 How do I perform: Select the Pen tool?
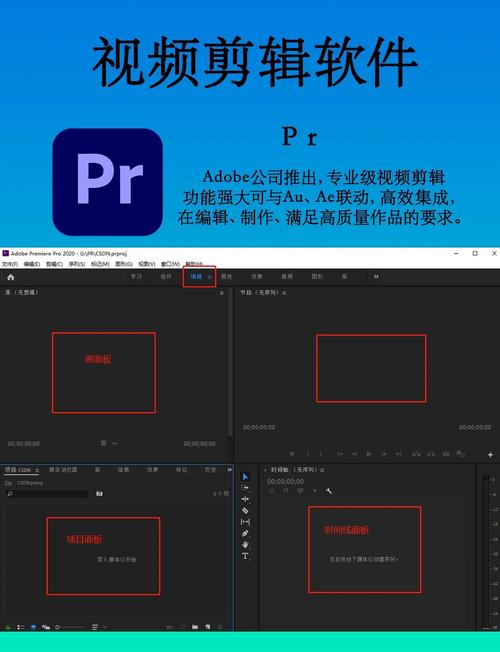tap(245, 533)
